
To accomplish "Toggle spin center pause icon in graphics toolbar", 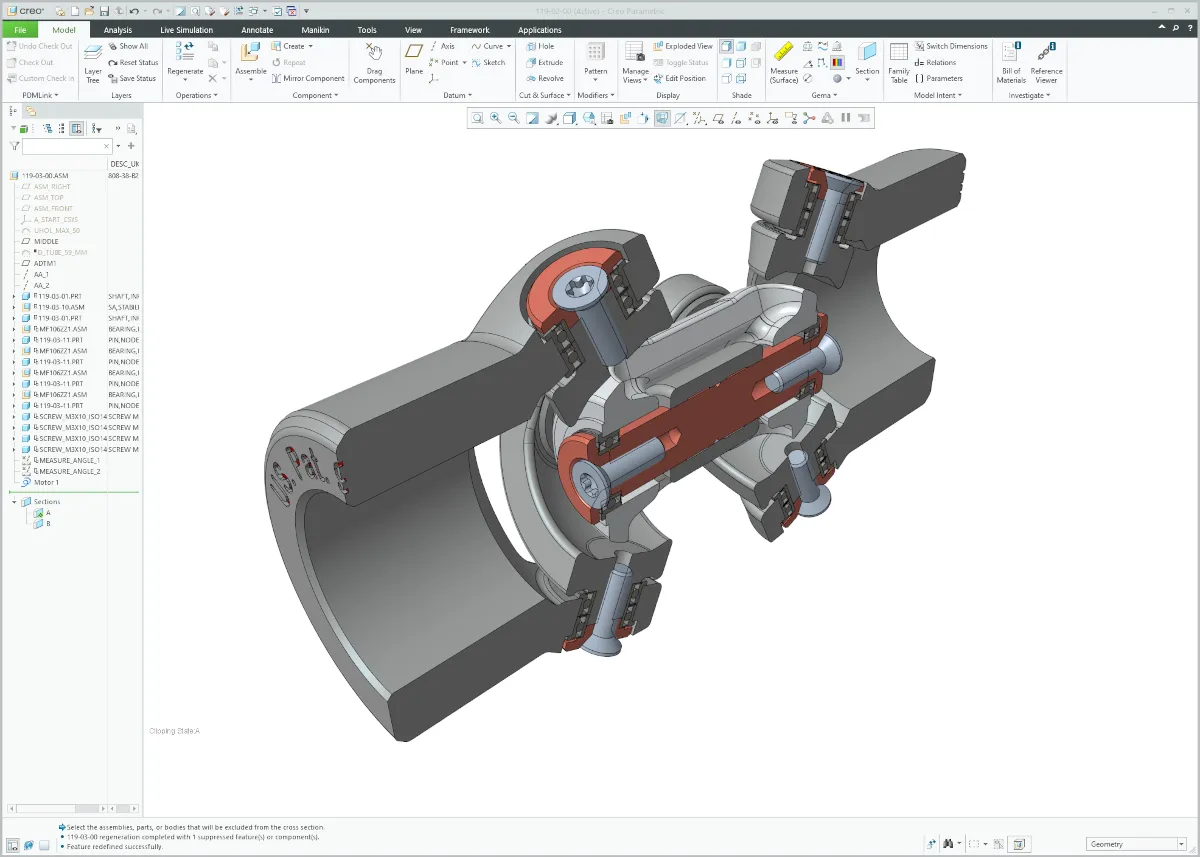I will pyautogui.click(x=846, y=118).
